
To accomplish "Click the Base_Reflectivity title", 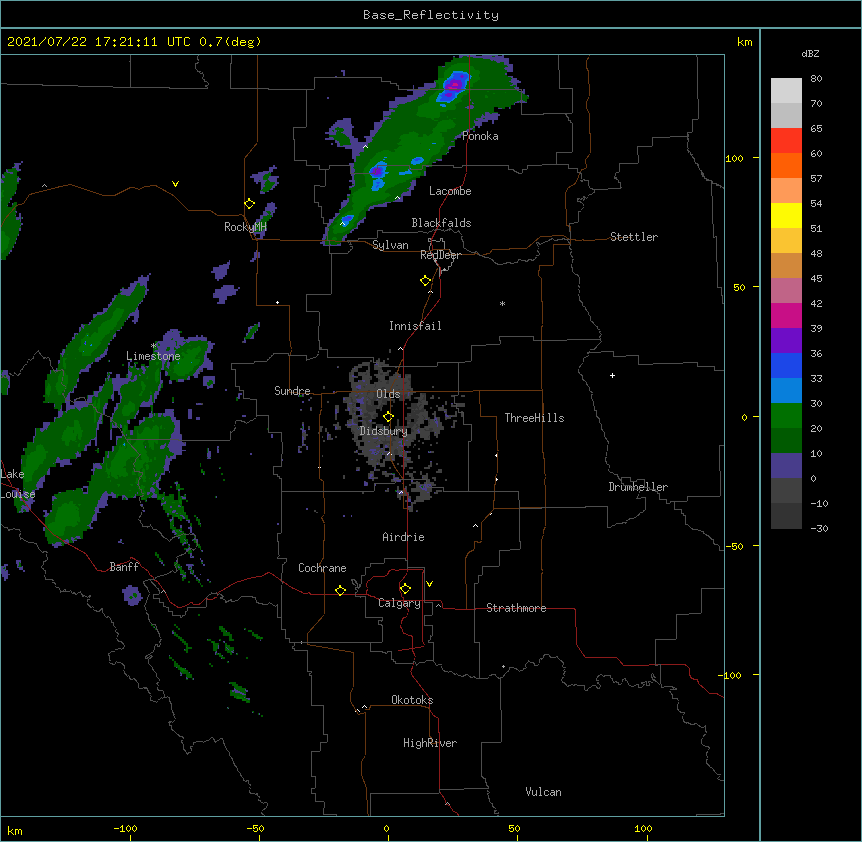I will pos(431,15).
